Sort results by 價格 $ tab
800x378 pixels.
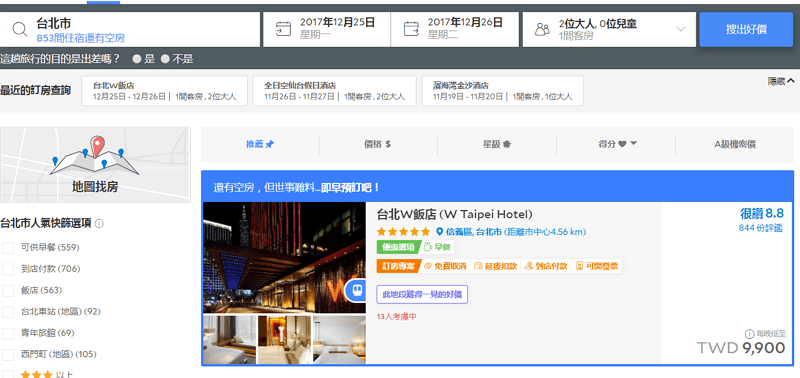click(x=378, y=144)
